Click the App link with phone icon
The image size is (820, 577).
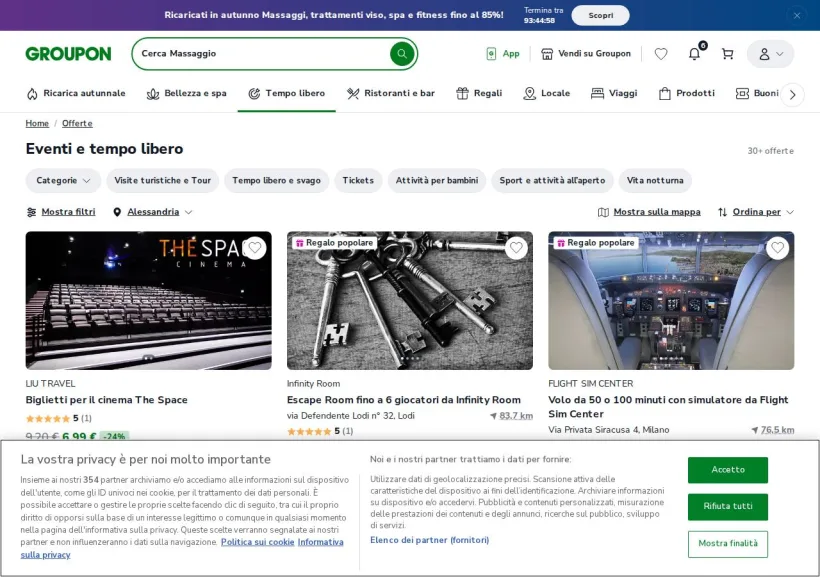point(503,53)
